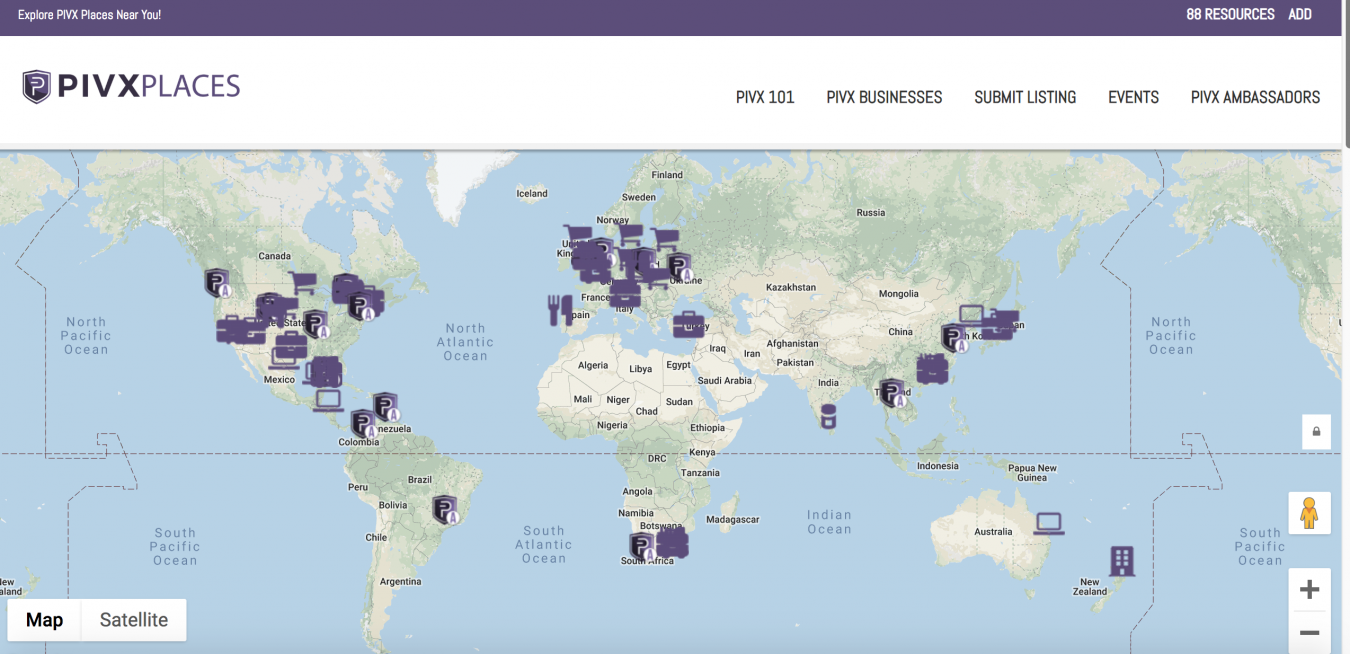The image size is (1350, 654).
Task: Click the Street View pegman icon
Action: [1309, 513]
